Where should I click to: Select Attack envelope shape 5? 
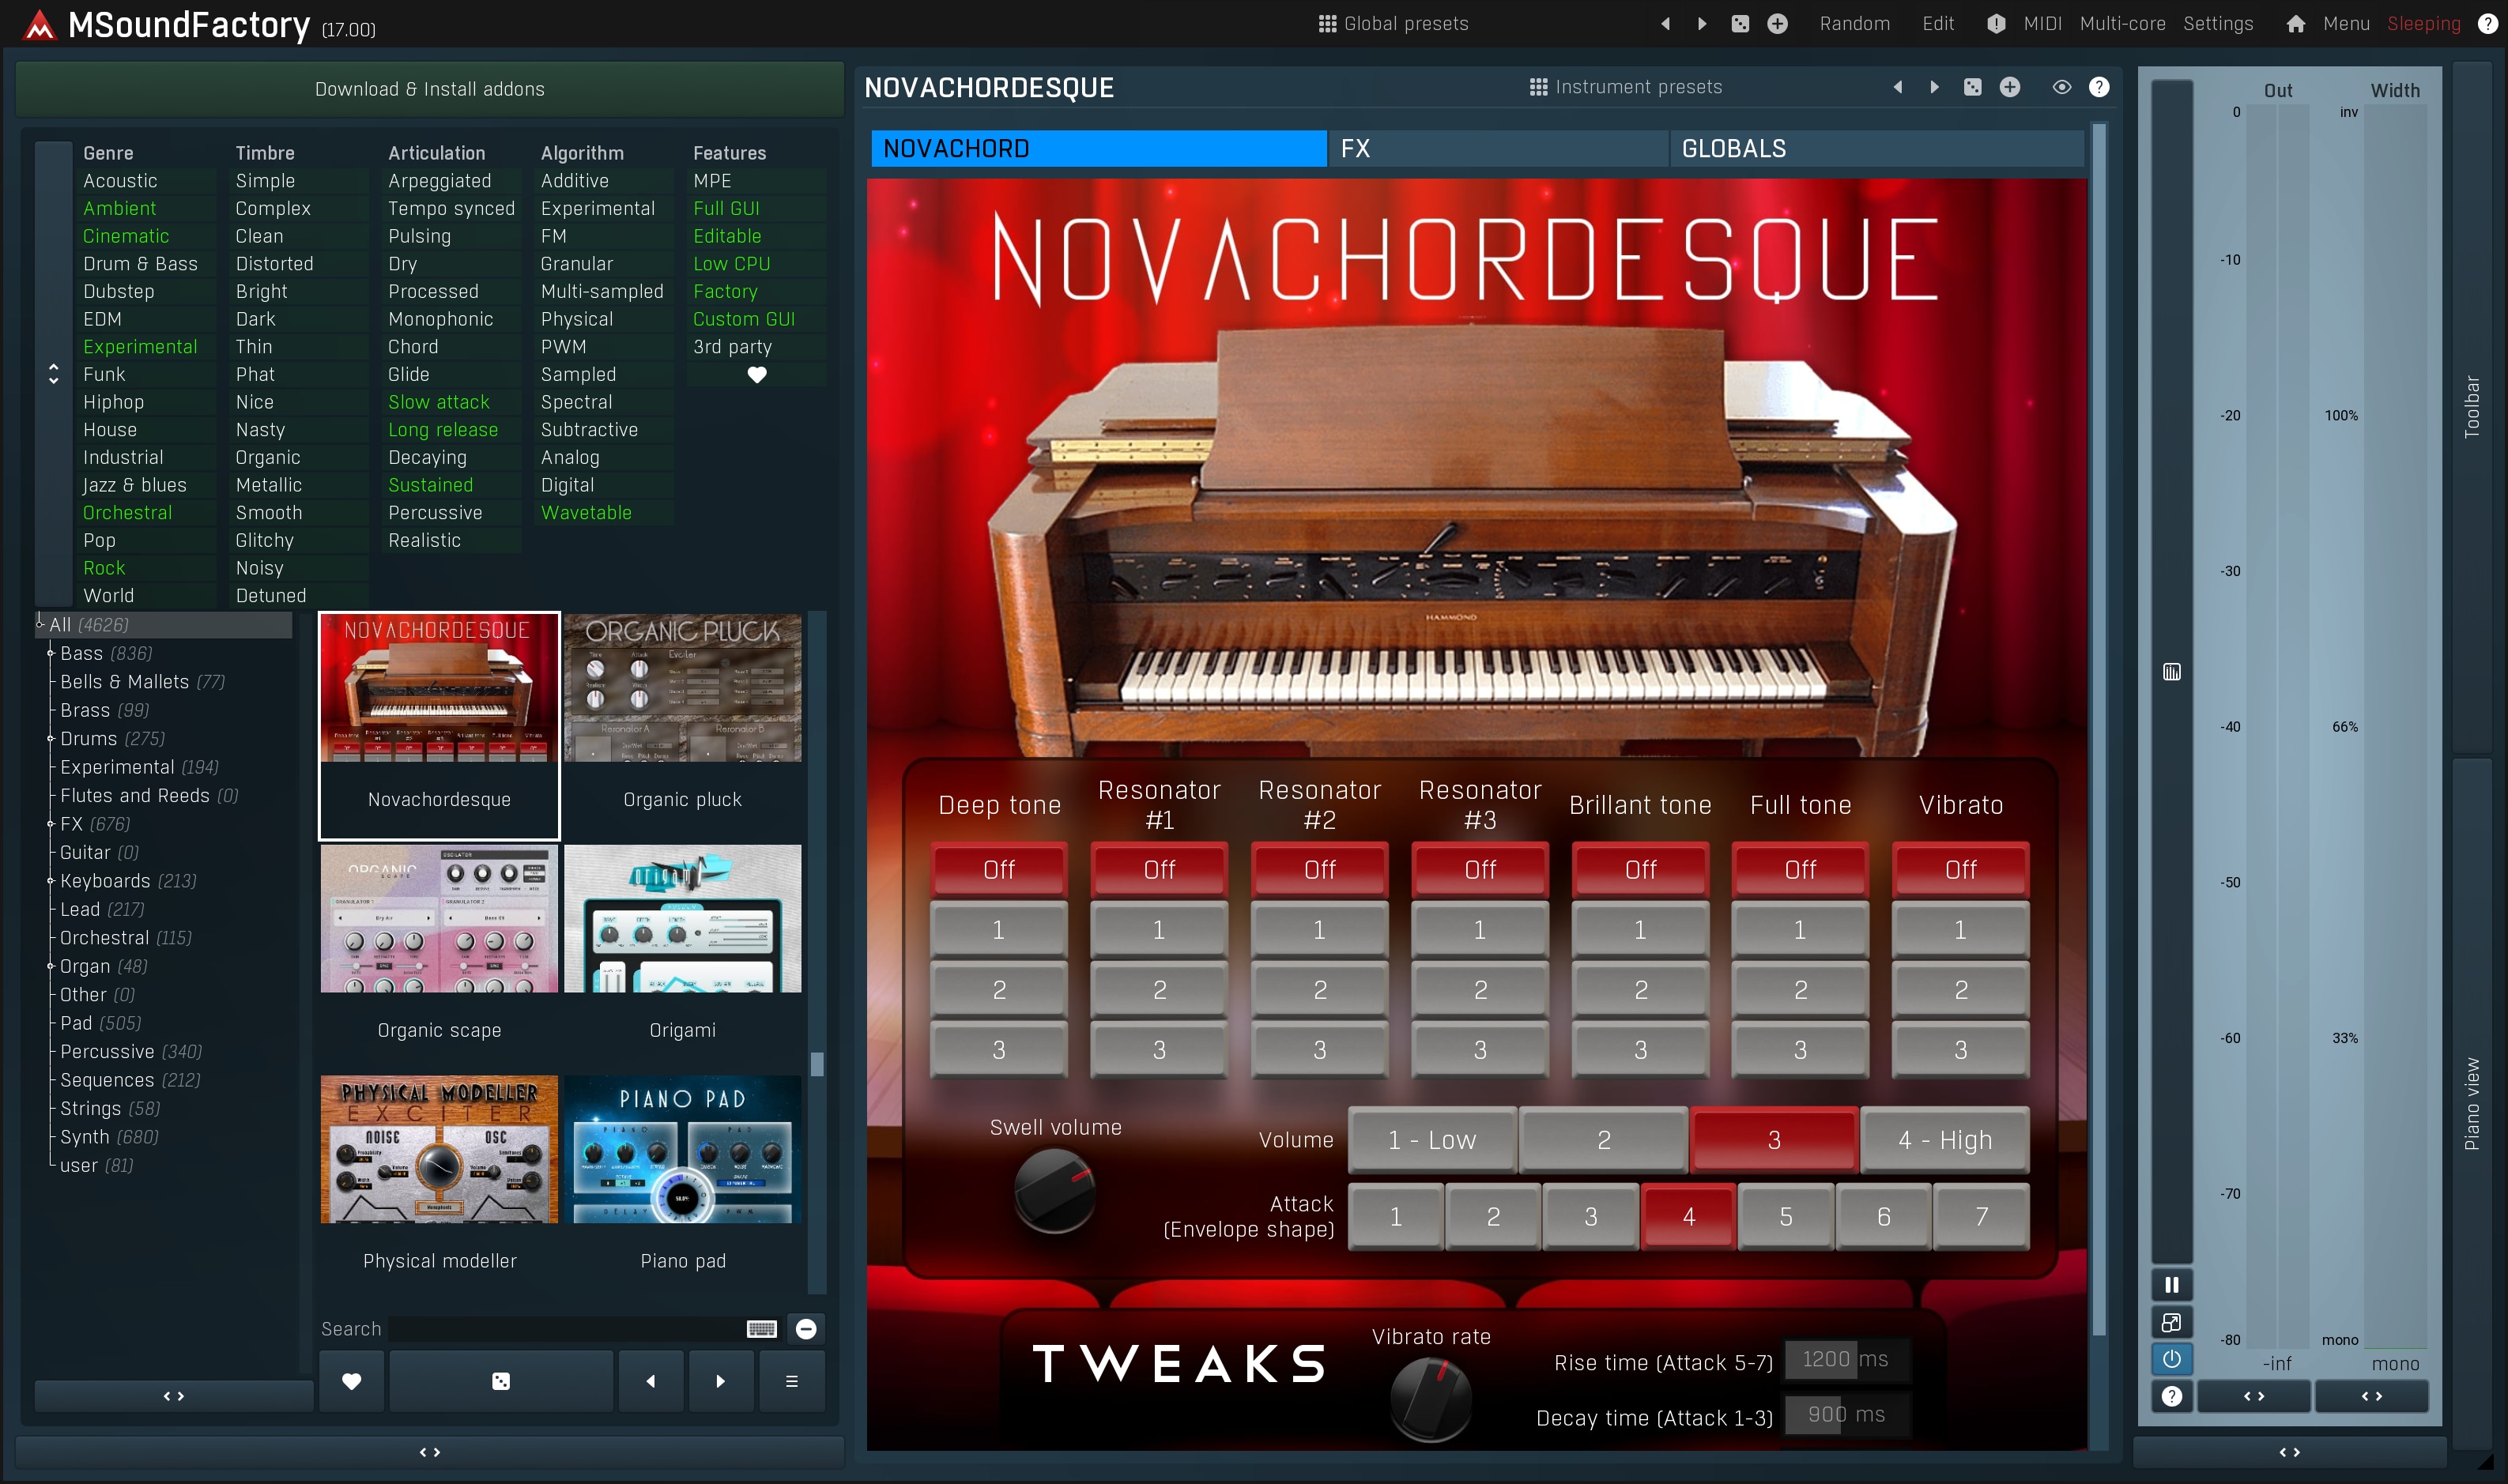coord(1785,1216)
